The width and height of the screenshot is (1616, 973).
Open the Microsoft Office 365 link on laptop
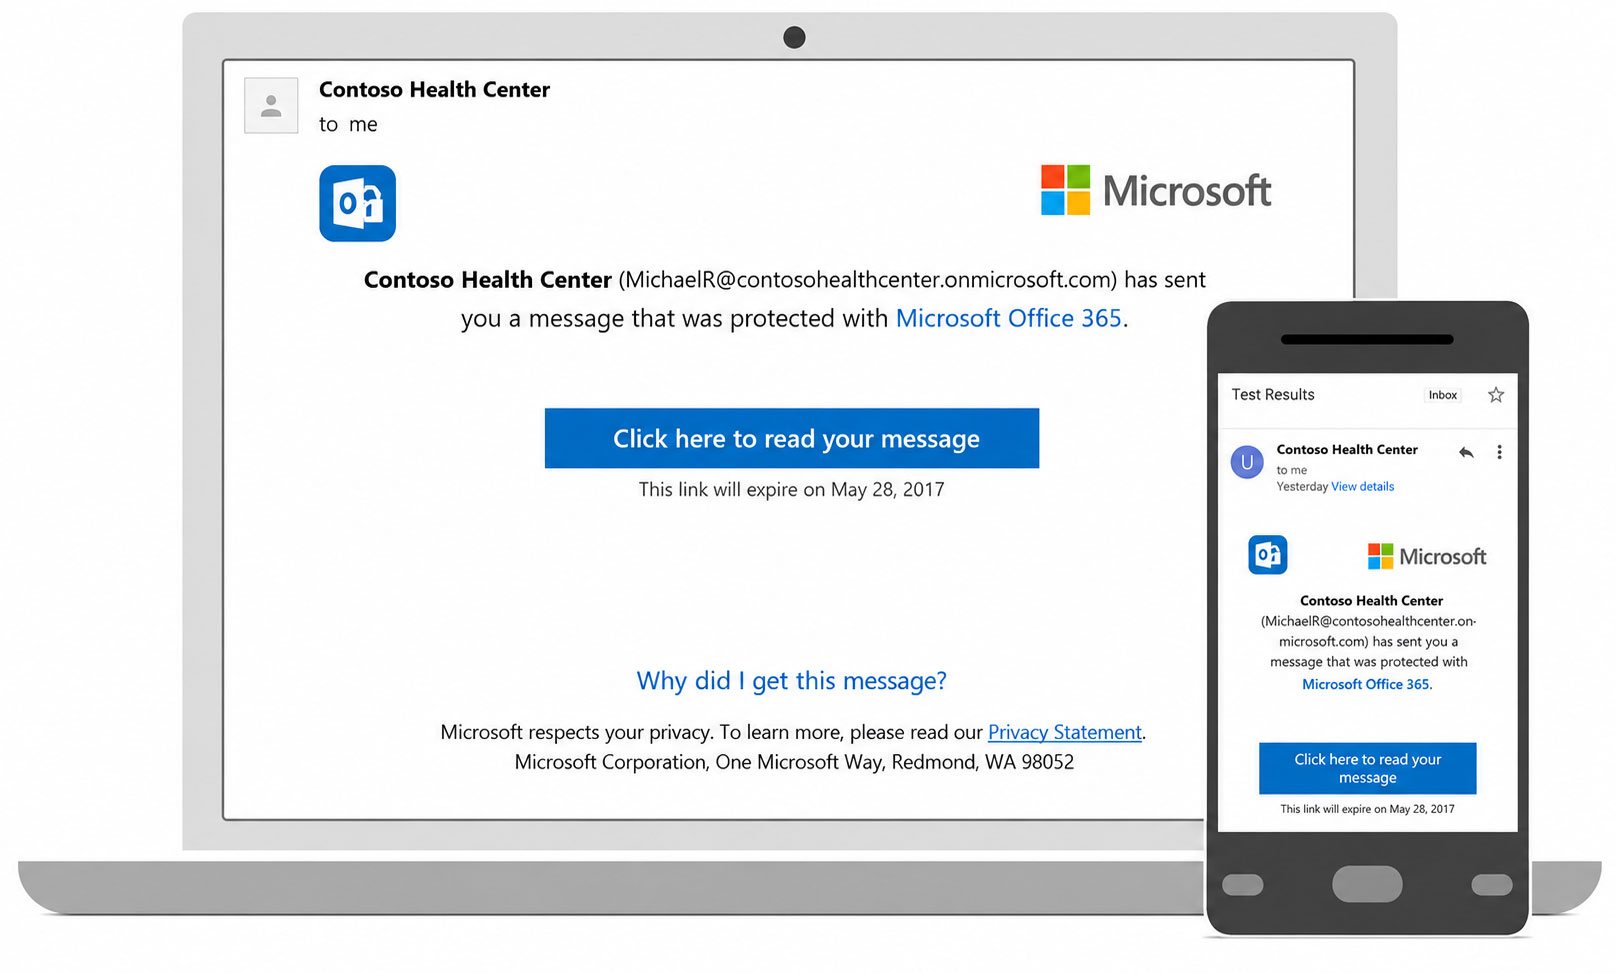point(1008,318)
